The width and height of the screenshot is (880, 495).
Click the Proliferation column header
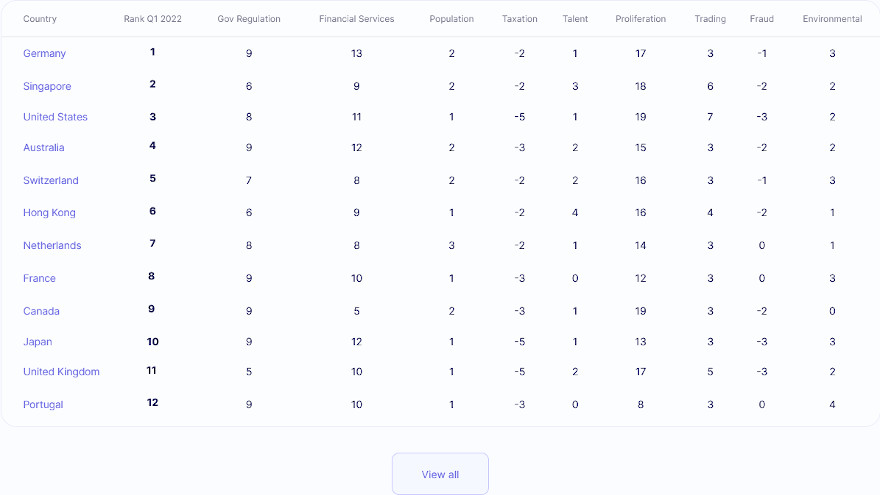pyautogui.click(x=640, y=19)
